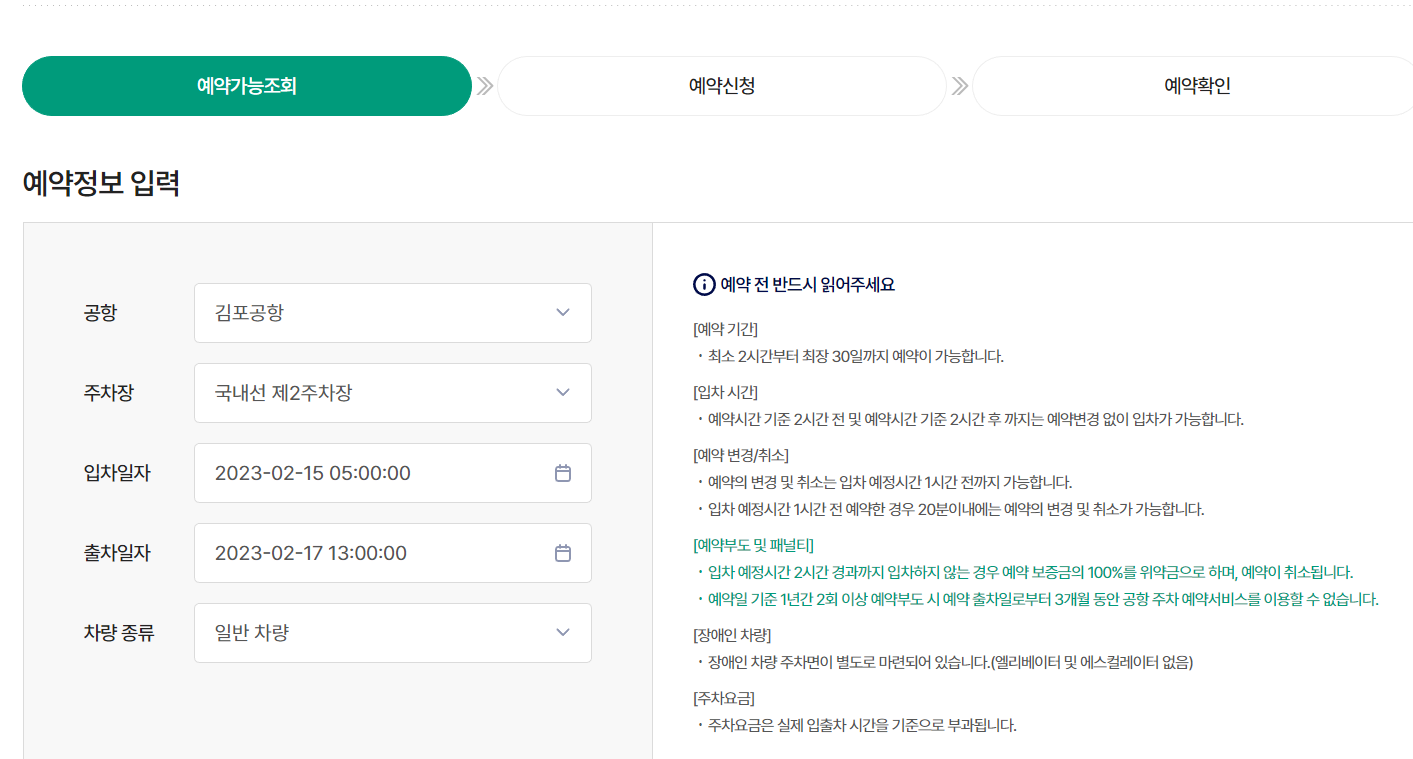Click the 예약 전 반드시 읽어주세요 notice title
Image resolution: width=1413 pixels, height=759 pixels.
pyautogui.click(x=807, y=285)
